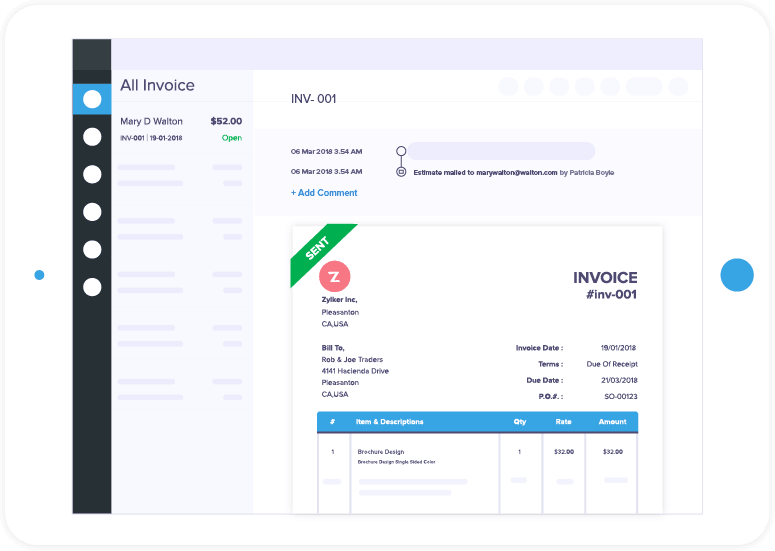This screenshot has width=775, height=551.
Task: Select the fifth sidebar circle icon
Action: (x=92, y=249)
